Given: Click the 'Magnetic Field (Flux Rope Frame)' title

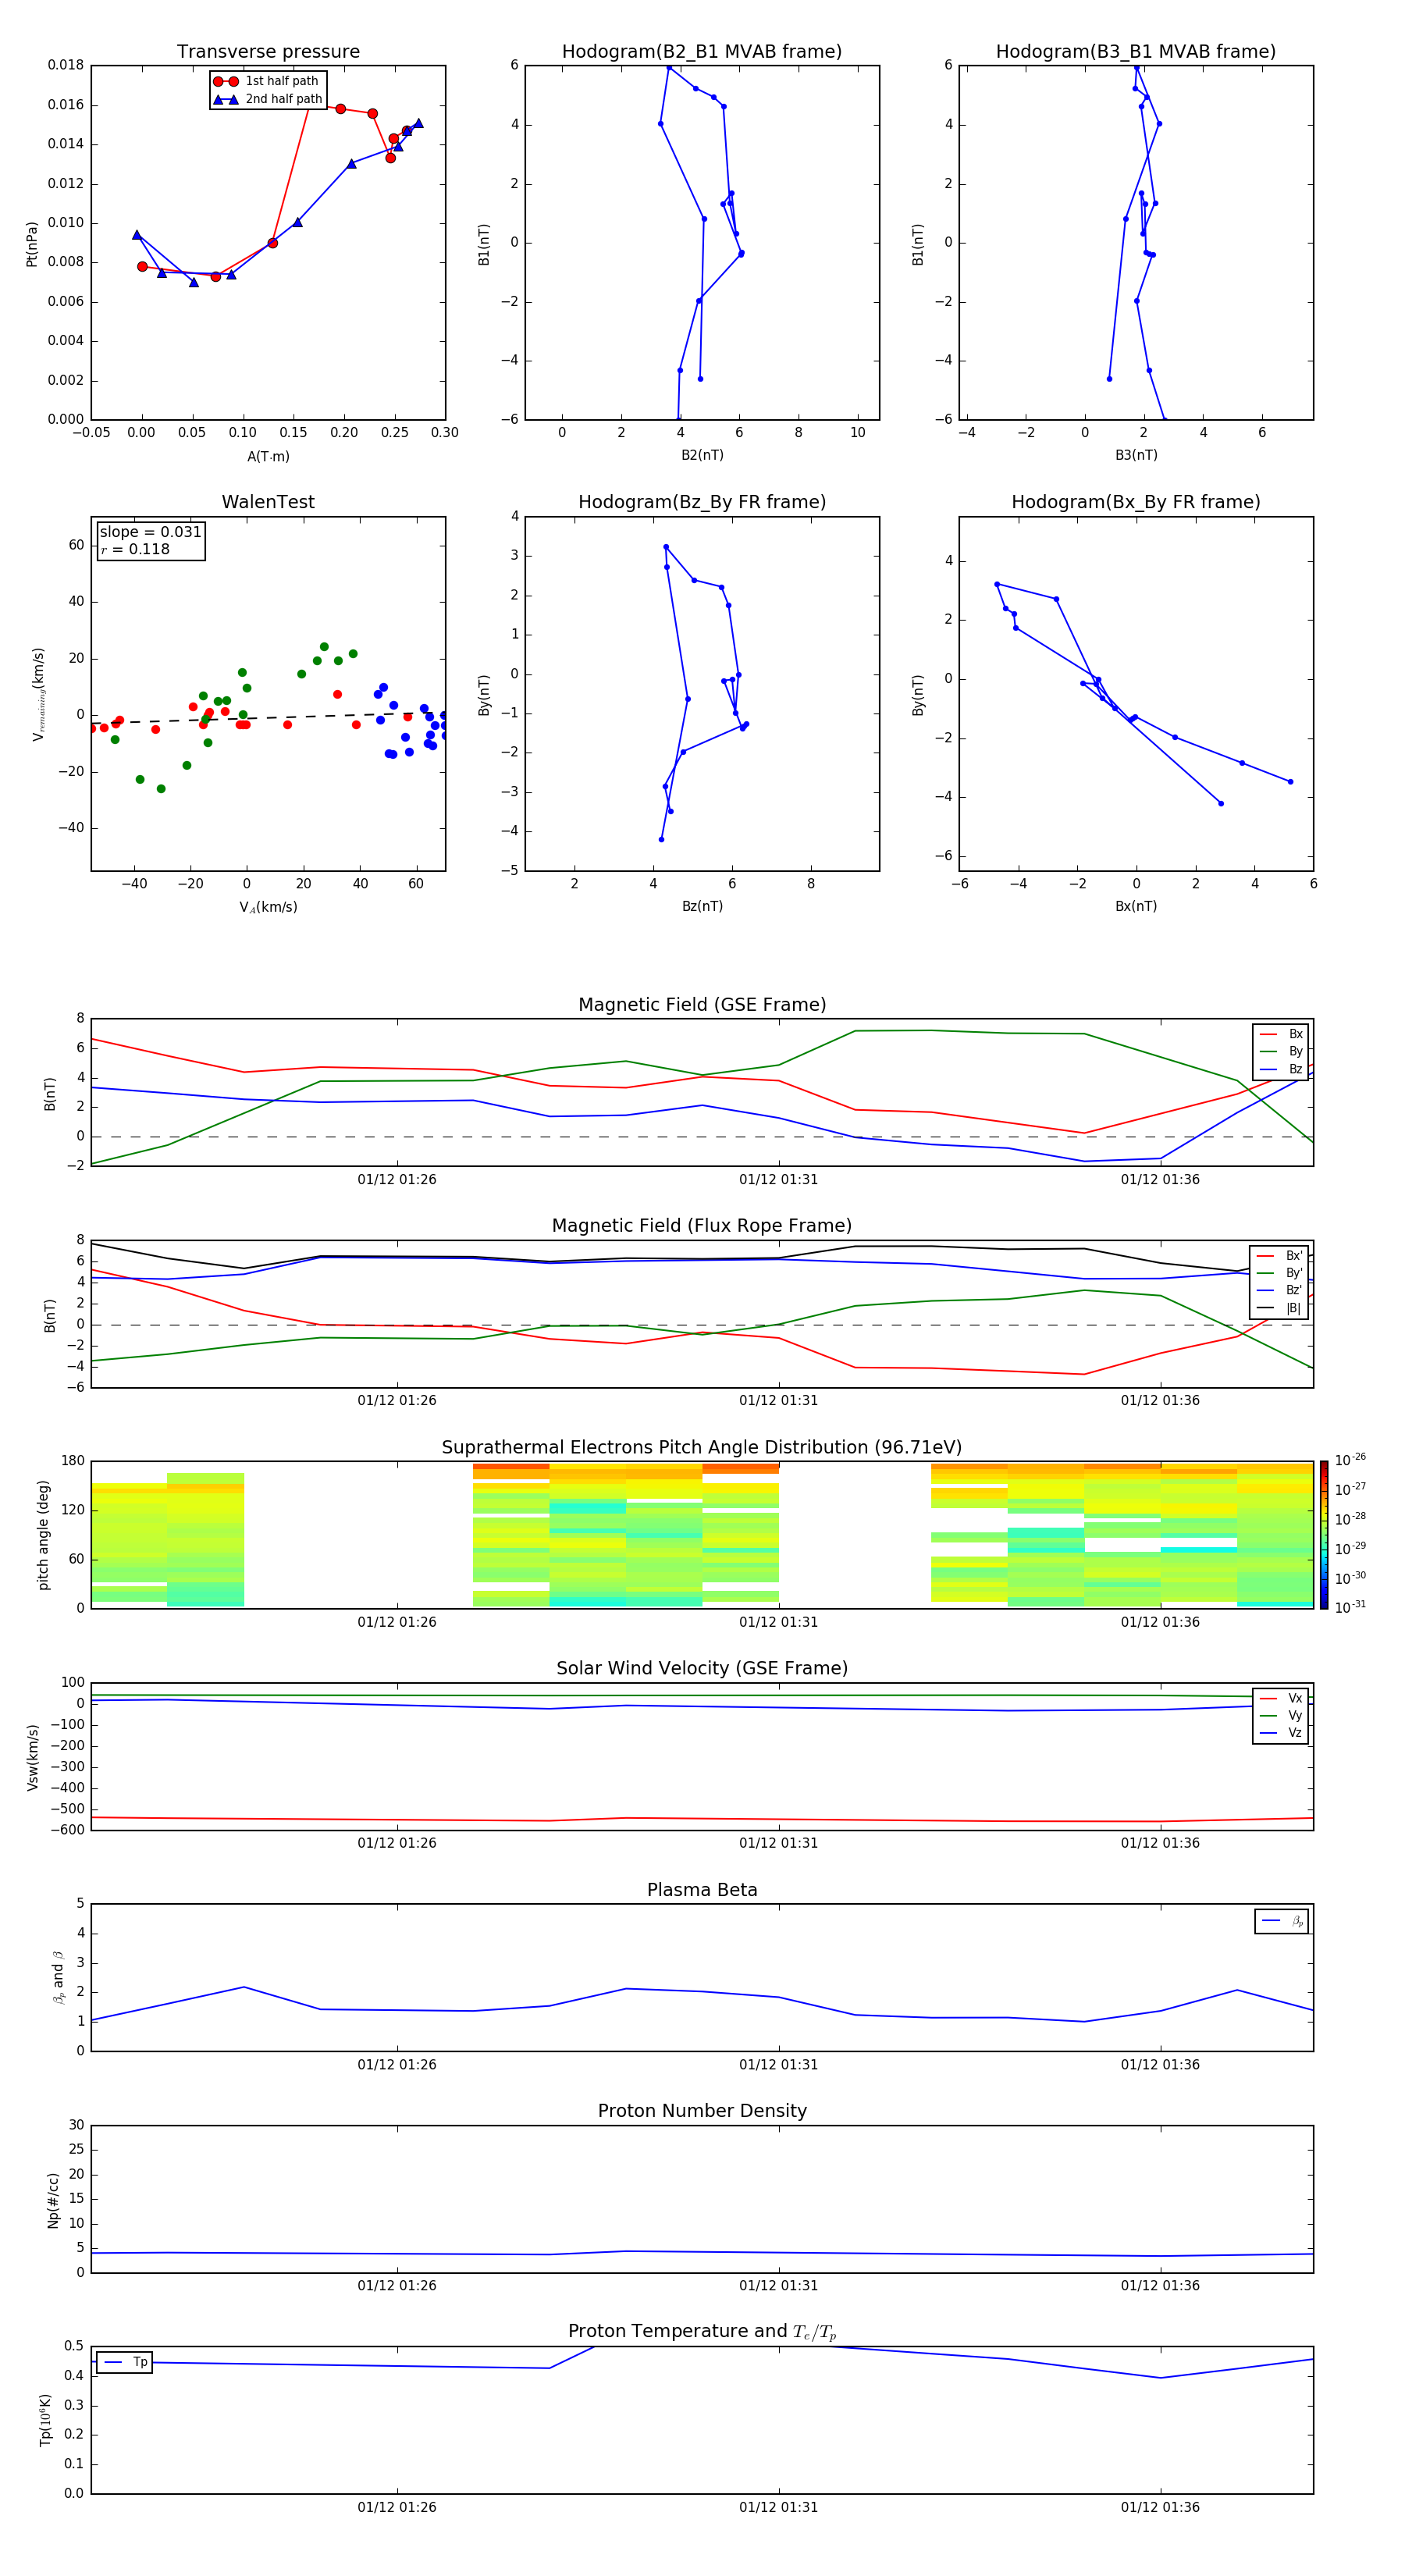Looking at the screenshot, I should [x=702, y=1226].
